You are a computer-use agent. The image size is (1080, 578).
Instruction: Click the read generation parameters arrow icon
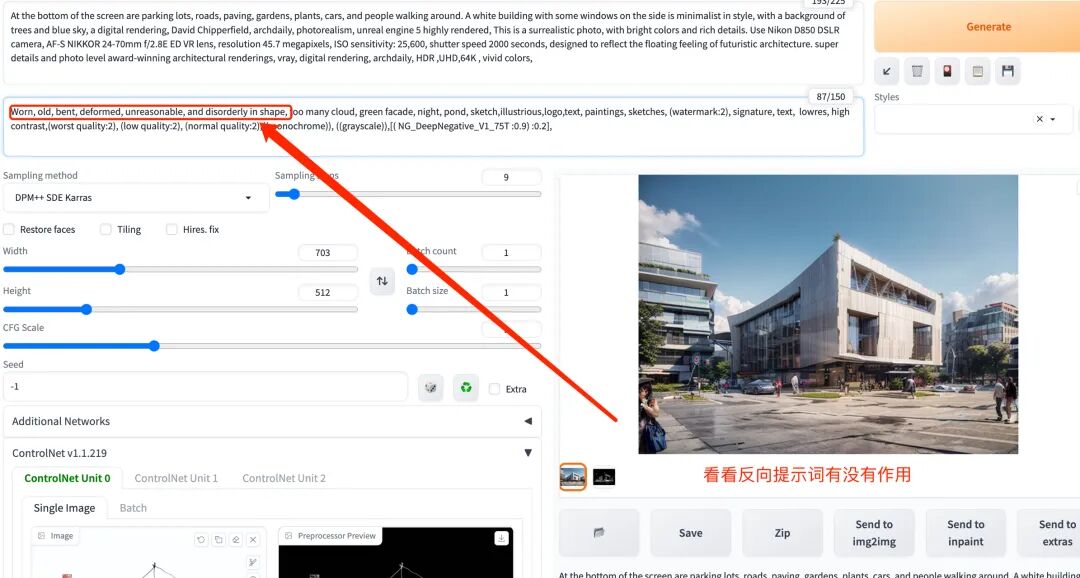coord(886,70)
